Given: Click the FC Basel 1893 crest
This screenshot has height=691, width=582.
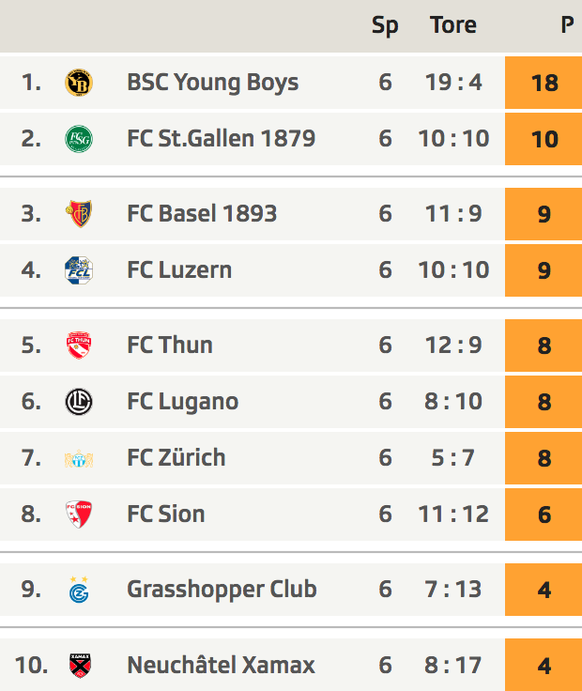Looking at the screenshot, I should (x=79, y=214).
